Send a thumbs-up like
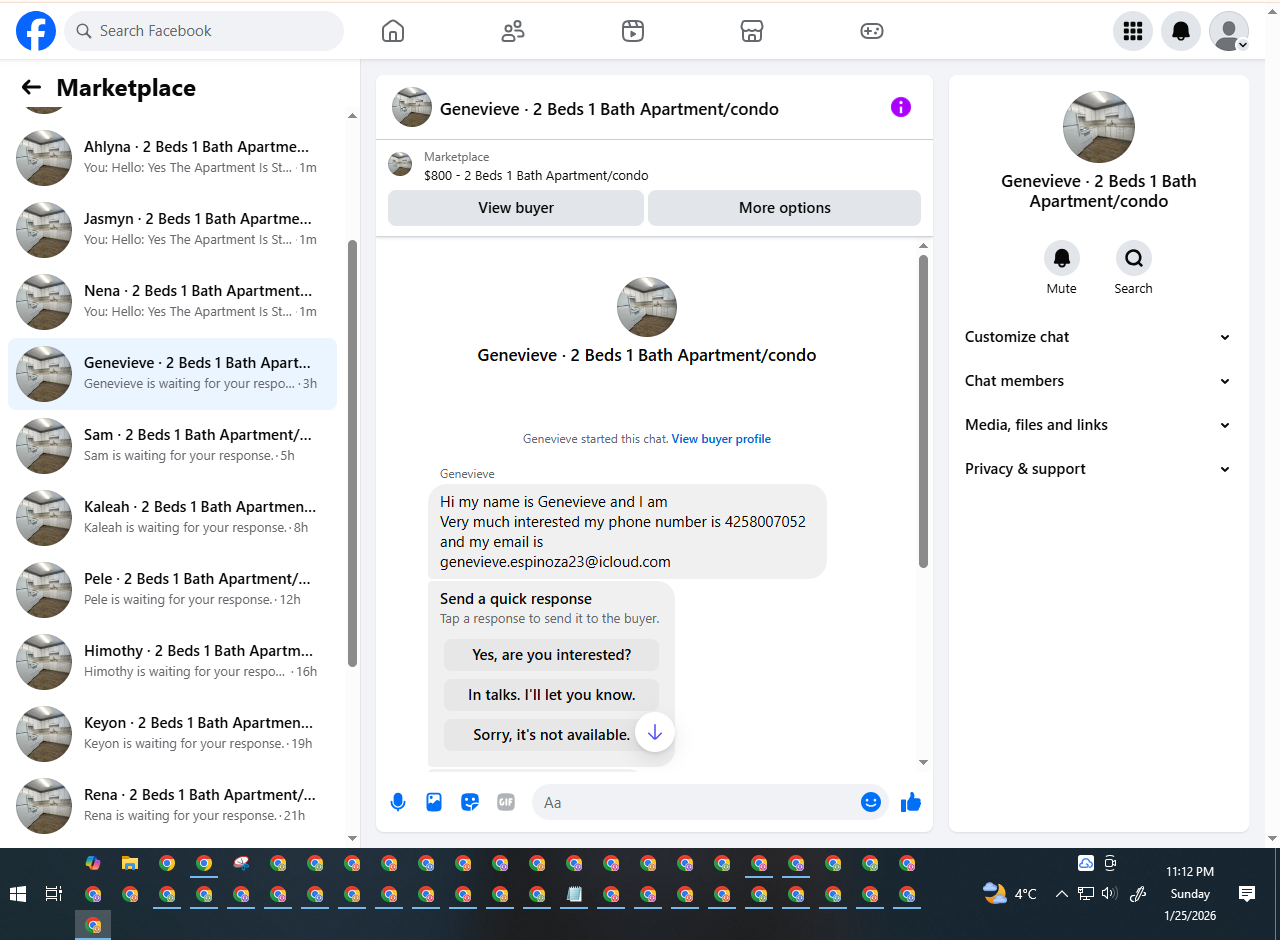 (910, 802)
